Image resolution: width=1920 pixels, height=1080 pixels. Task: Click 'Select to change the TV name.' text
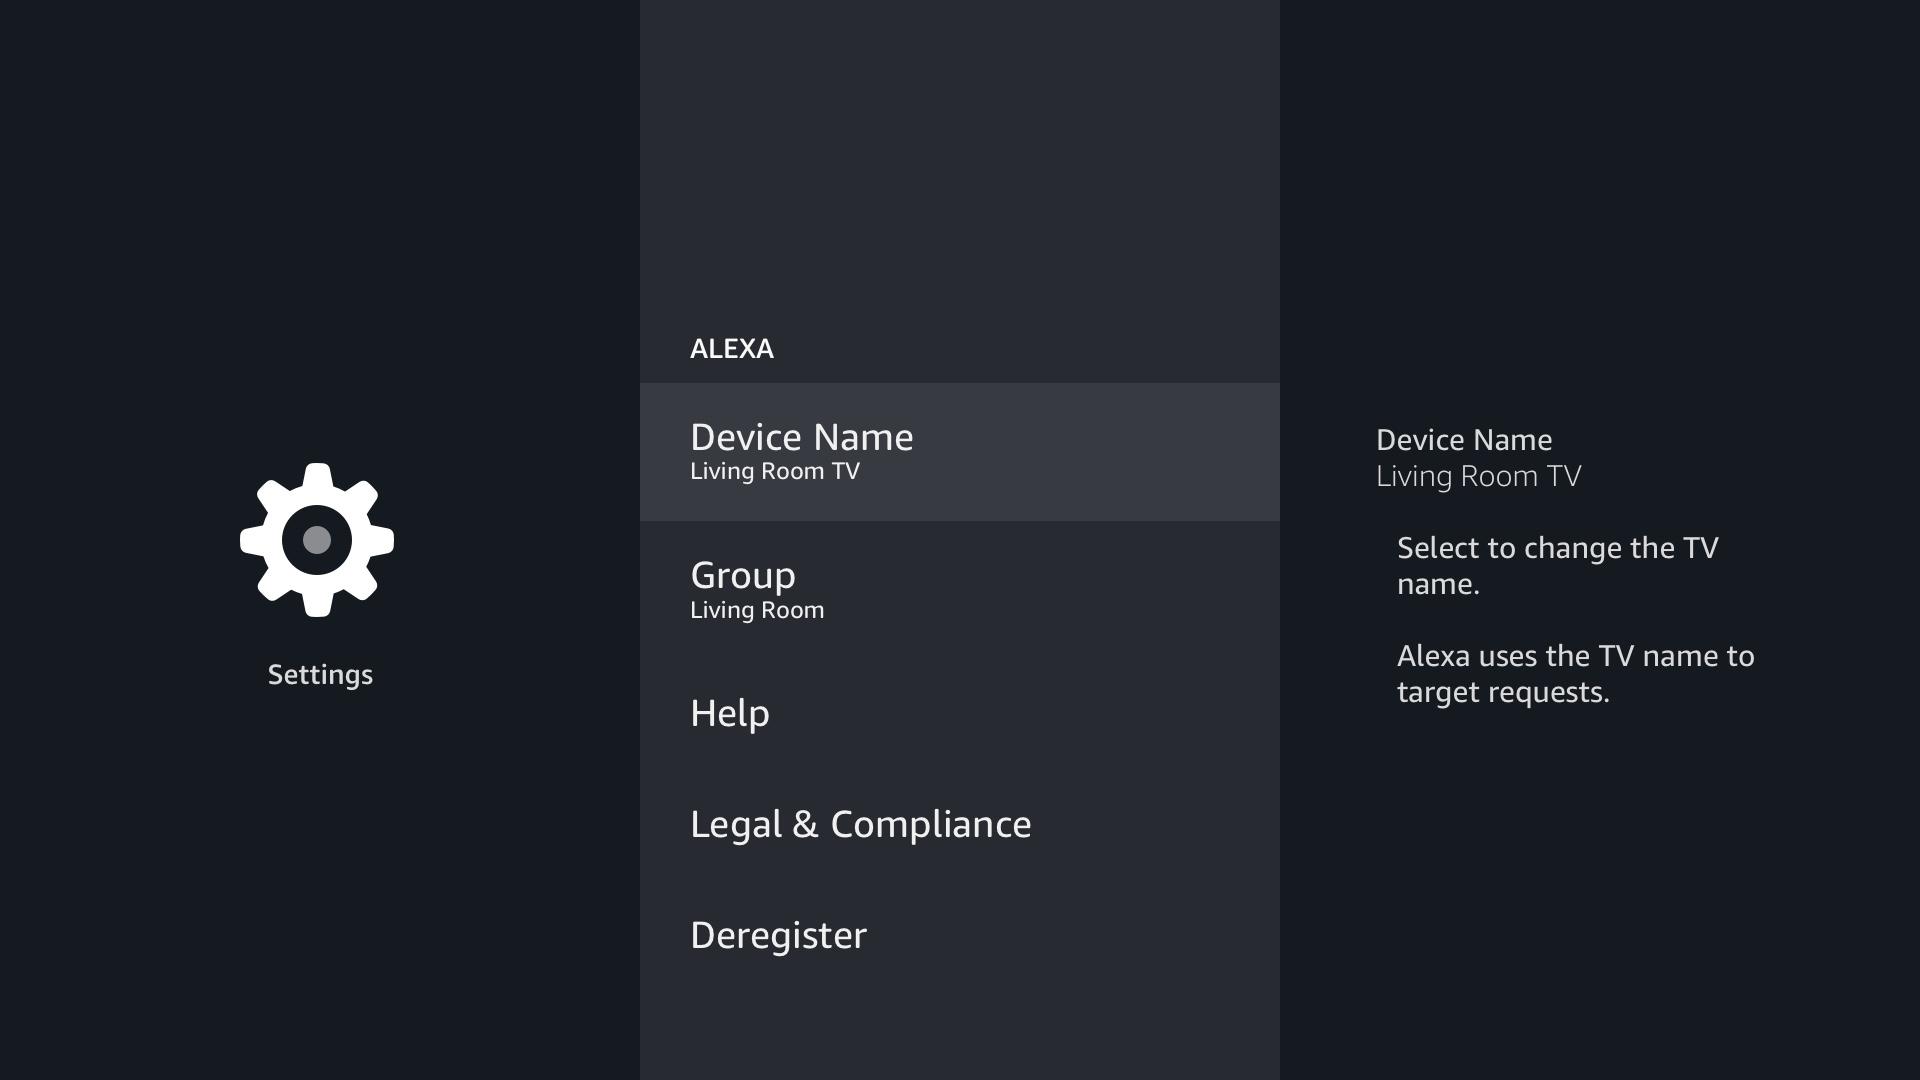click(x=1557, y=566)
